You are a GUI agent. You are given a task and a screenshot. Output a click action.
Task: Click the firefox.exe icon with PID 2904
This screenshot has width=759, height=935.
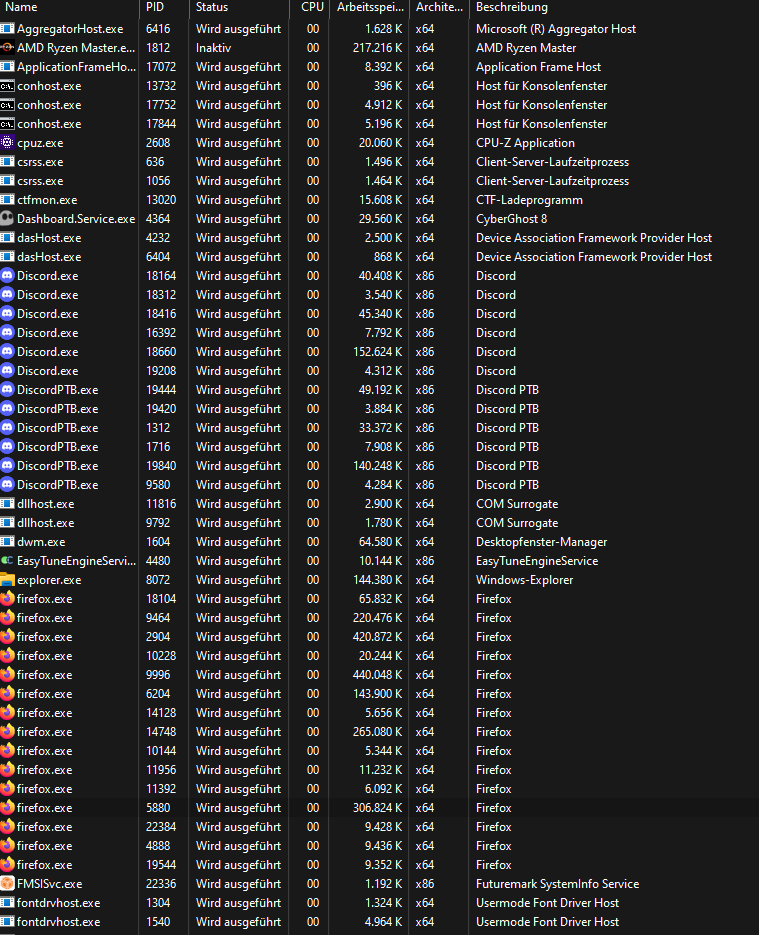pyautogui.click(x=7, y=637)
